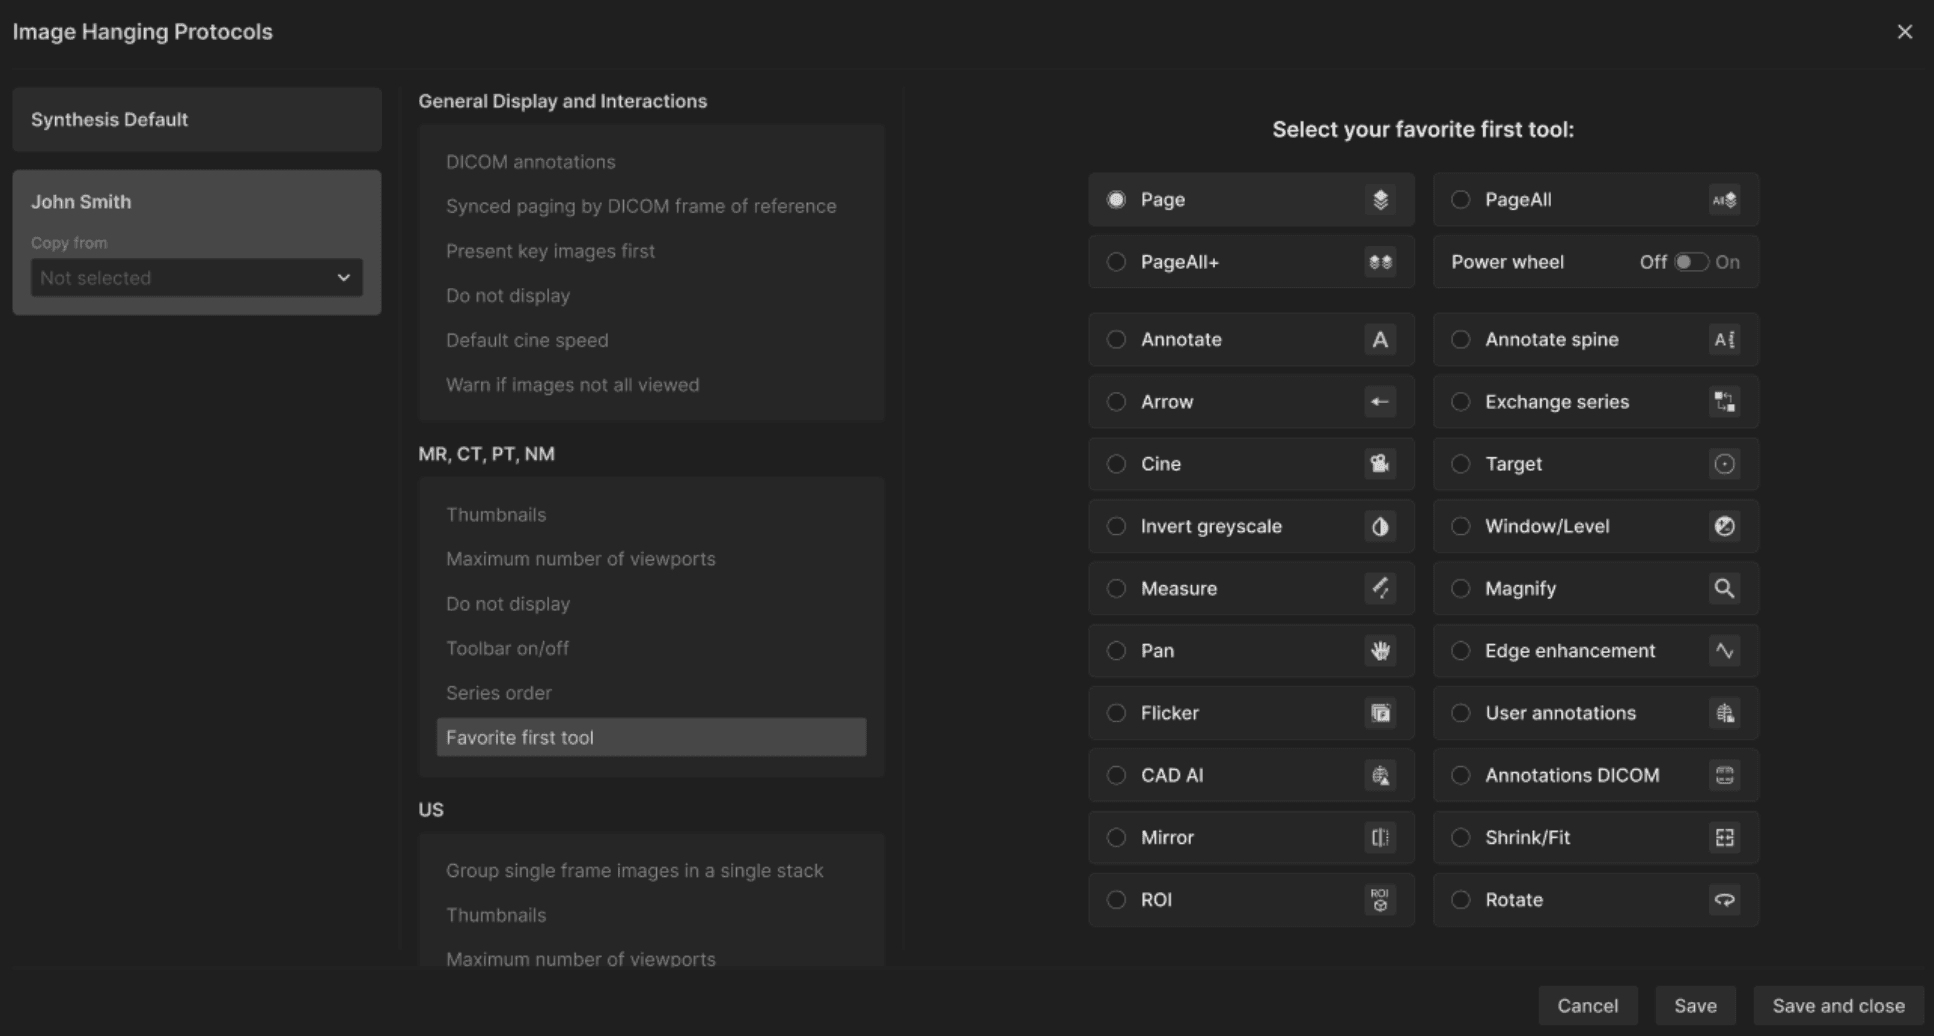Open the Series order settings
Viewport: 1934px width, 1036px height.
(x=498, y=693)
